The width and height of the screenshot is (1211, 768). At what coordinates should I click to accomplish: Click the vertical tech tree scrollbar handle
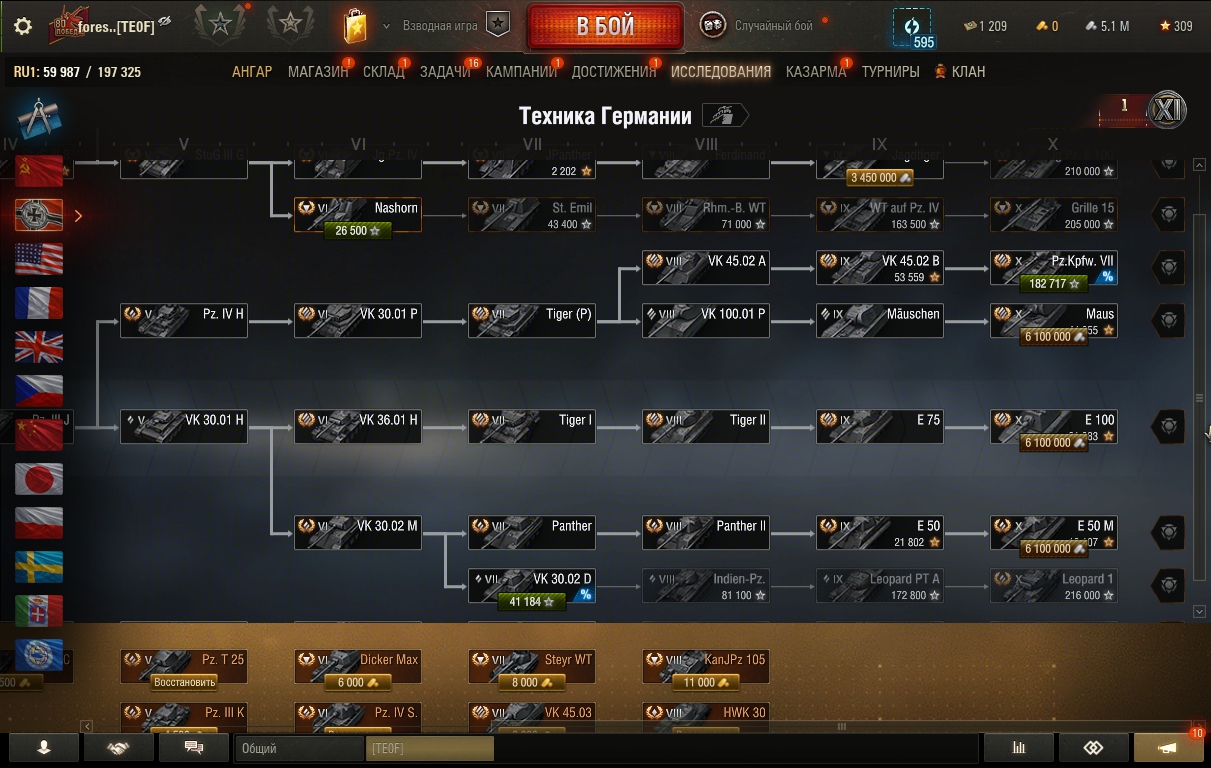(x=1200, y=398)
